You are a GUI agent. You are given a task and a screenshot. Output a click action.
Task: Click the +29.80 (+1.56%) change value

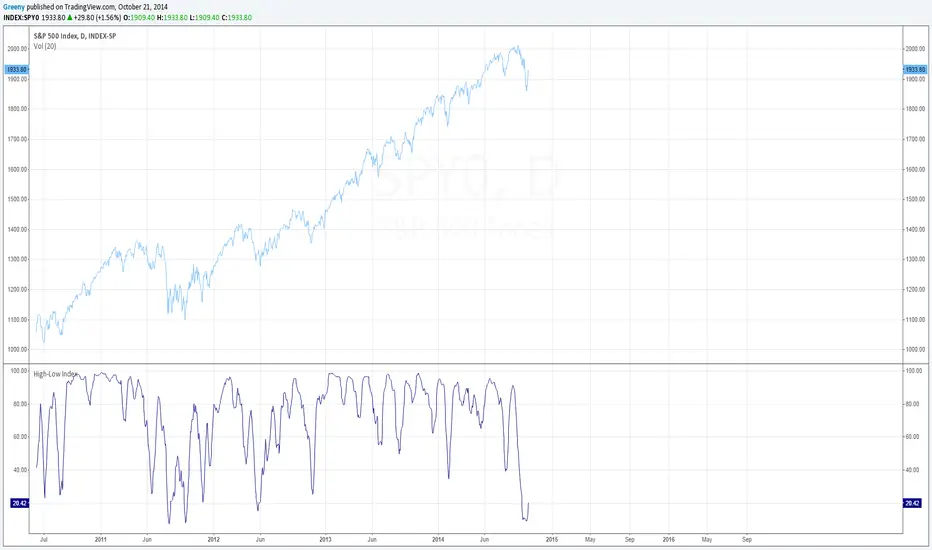click(97, 18)
